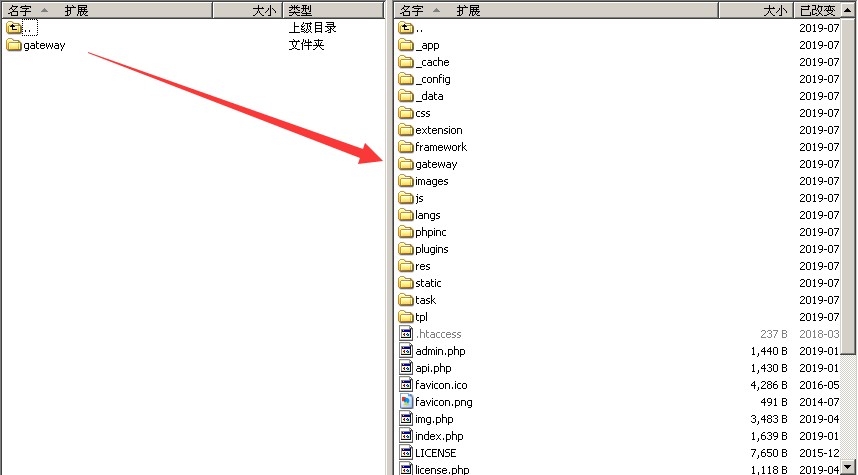The image size is (858, 475).
Task: Select the langs folder icon
Action: [405, 215]
